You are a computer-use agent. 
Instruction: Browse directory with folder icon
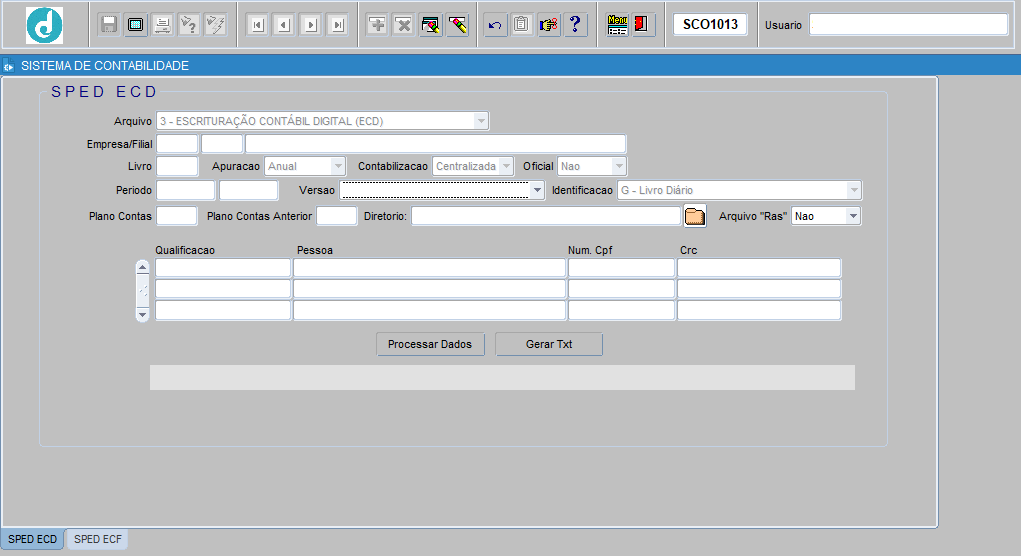click(695, 216)
